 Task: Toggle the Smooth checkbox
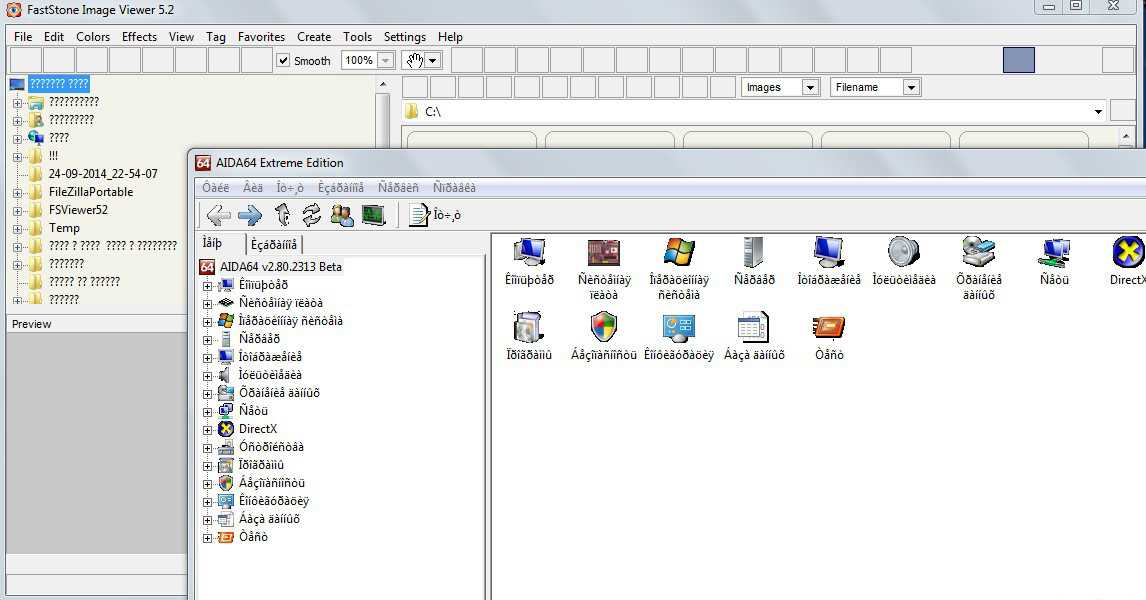click(x=283, y=61)
